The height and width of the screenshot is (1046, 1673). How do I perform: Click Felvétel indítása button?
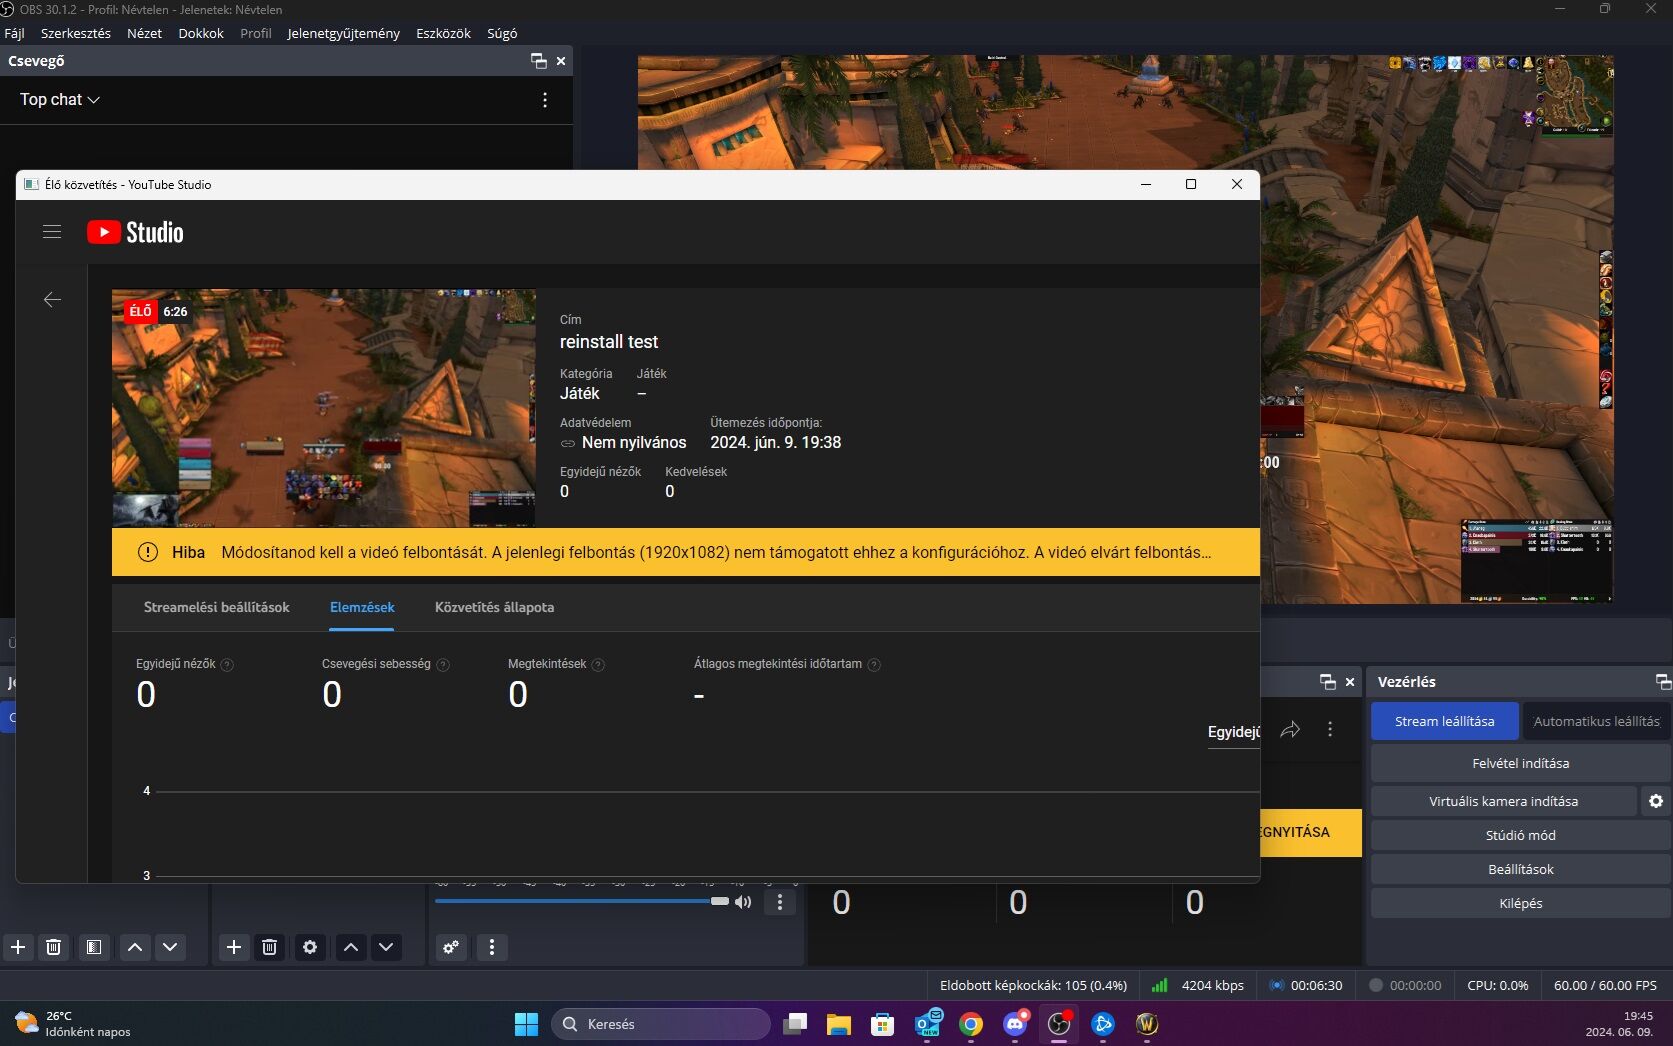(x=1520, y=763)
